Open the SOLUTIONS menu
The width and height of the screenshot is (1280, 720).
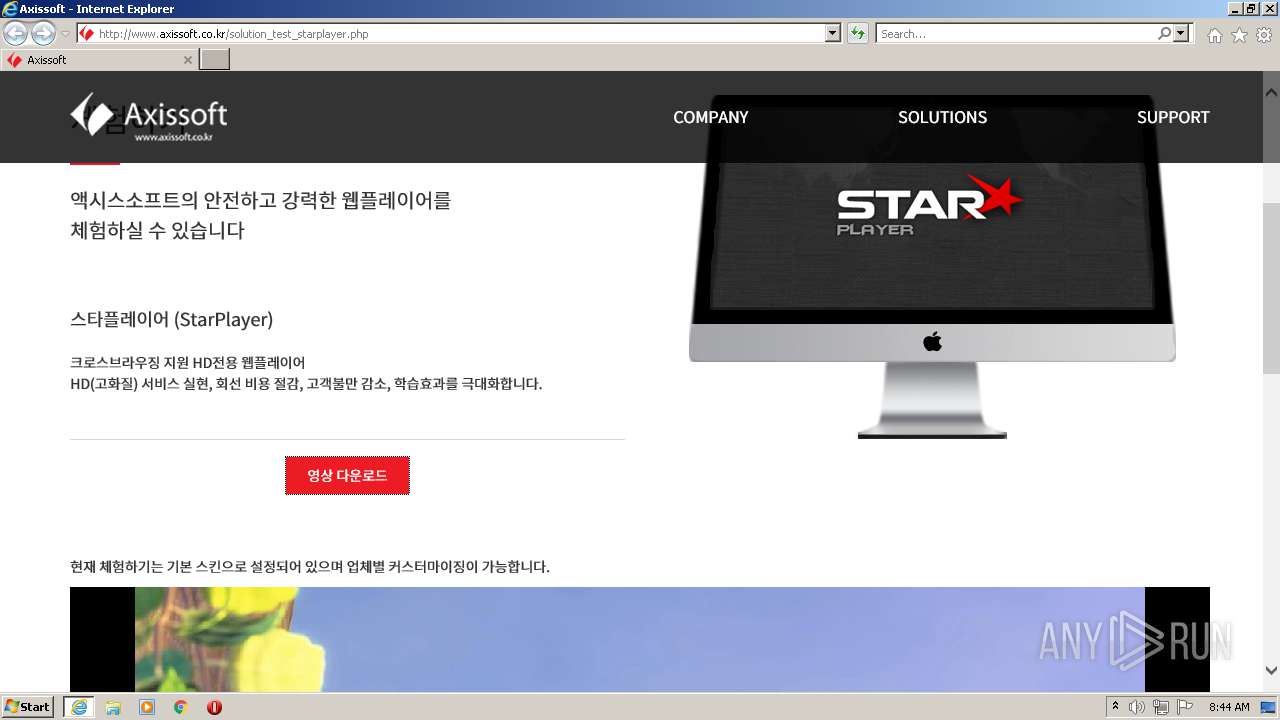click(x=942, y=117)
